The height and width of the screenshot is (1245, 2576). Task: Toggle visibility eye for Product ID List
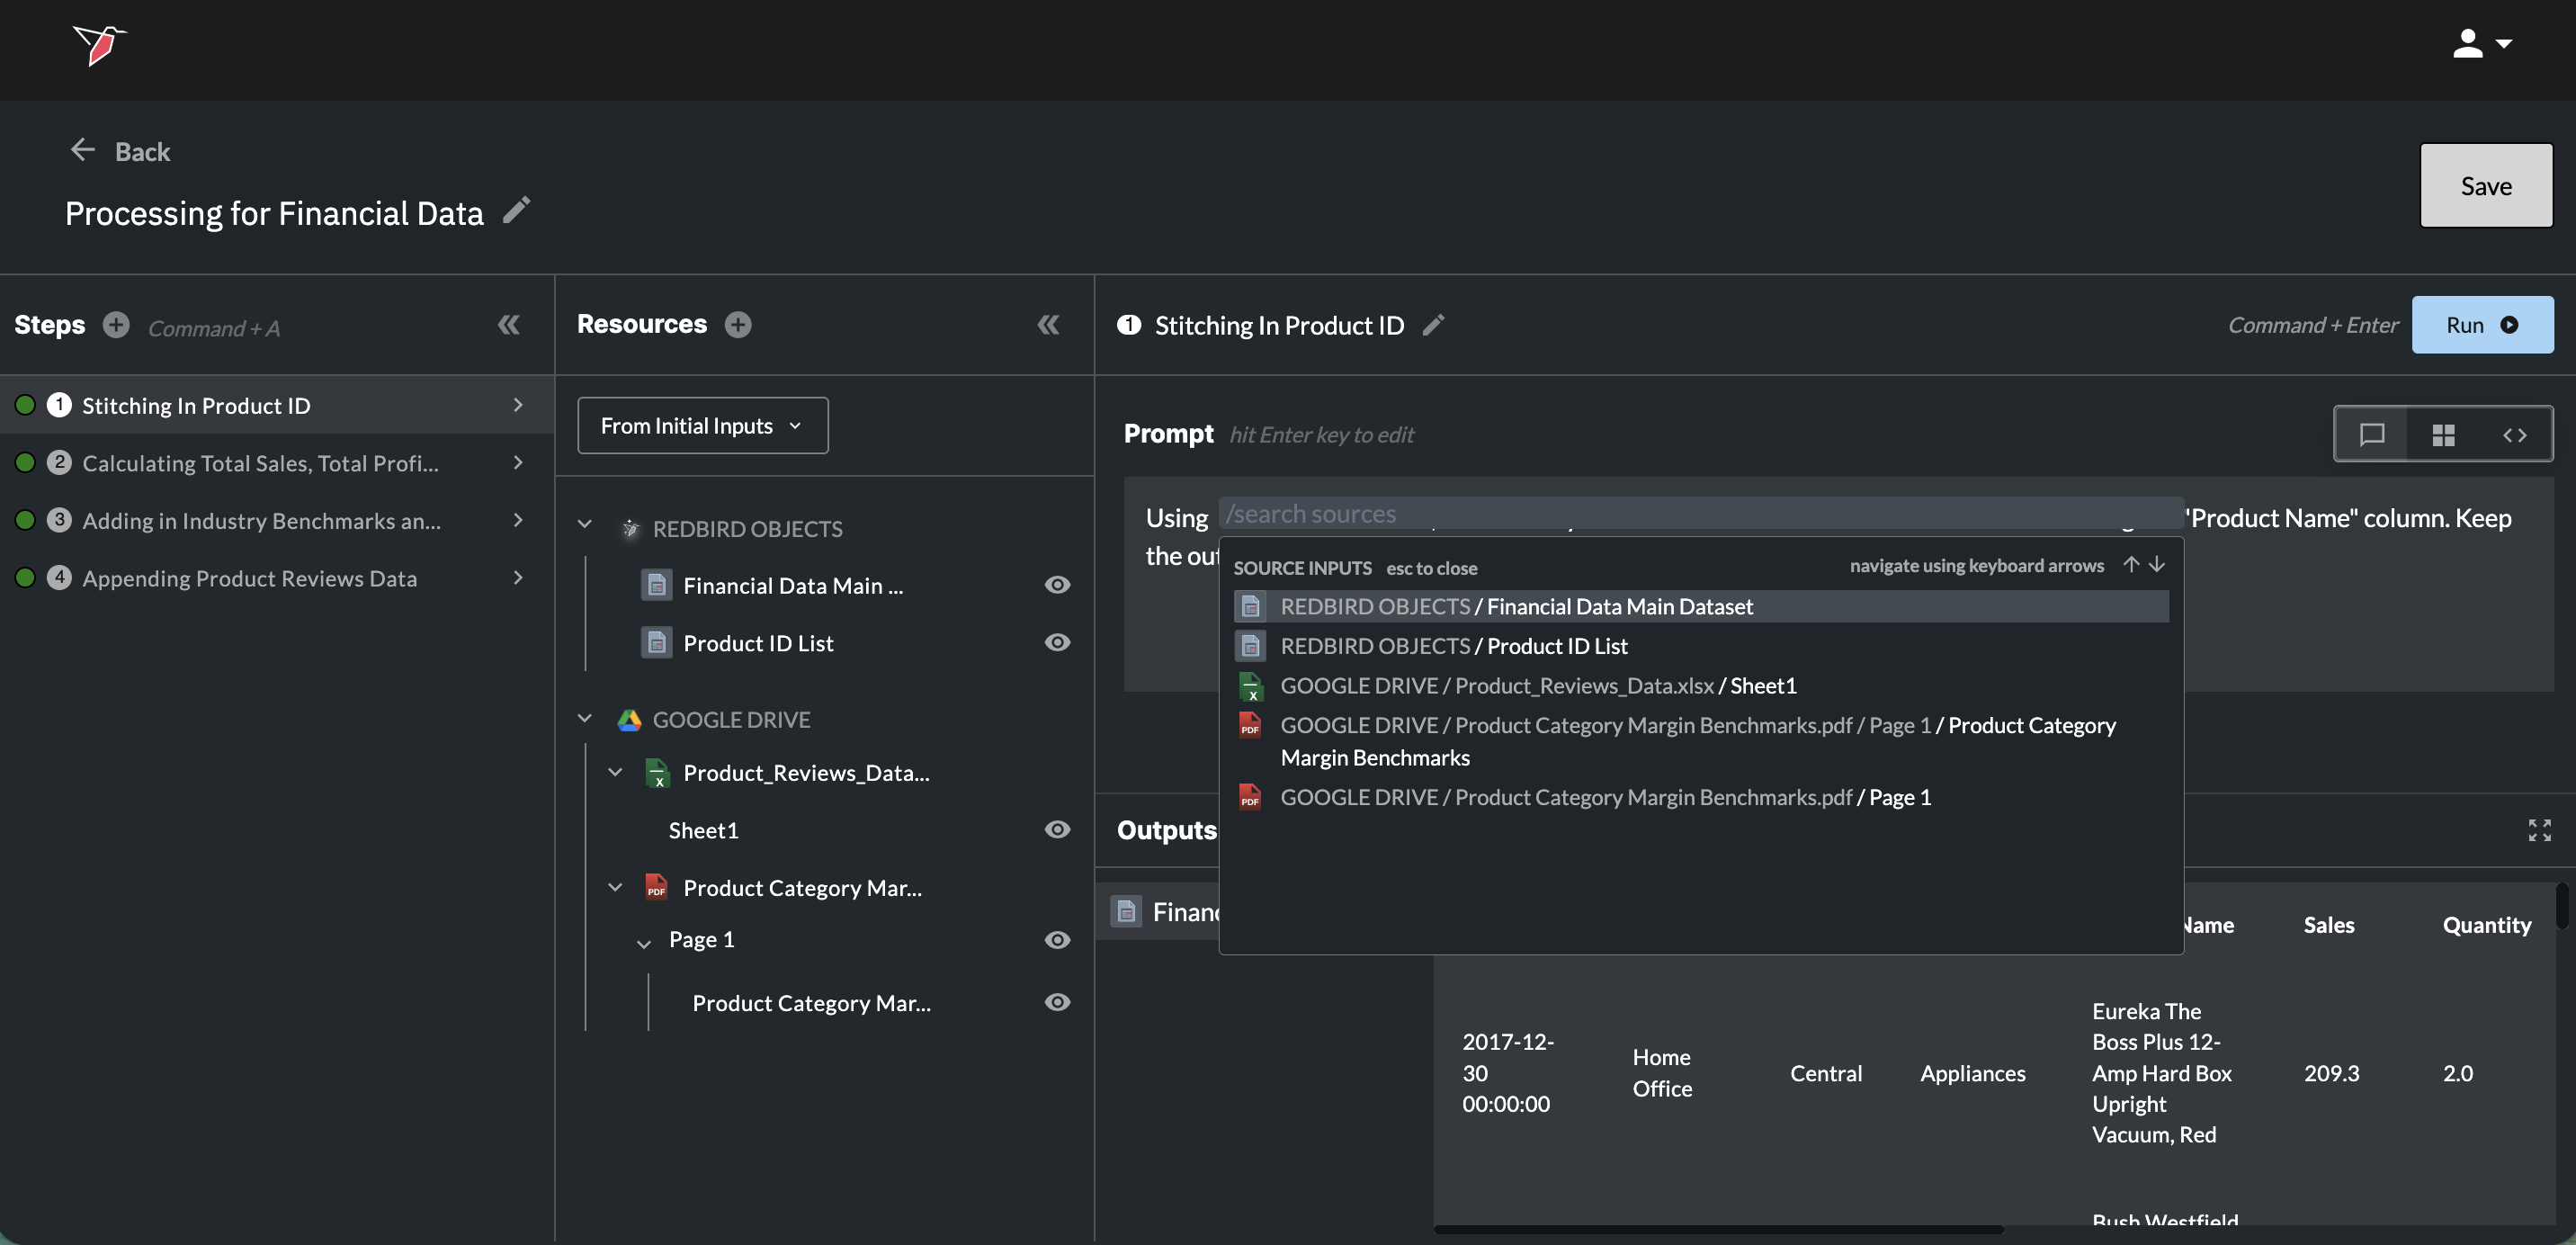[1057, 643]
